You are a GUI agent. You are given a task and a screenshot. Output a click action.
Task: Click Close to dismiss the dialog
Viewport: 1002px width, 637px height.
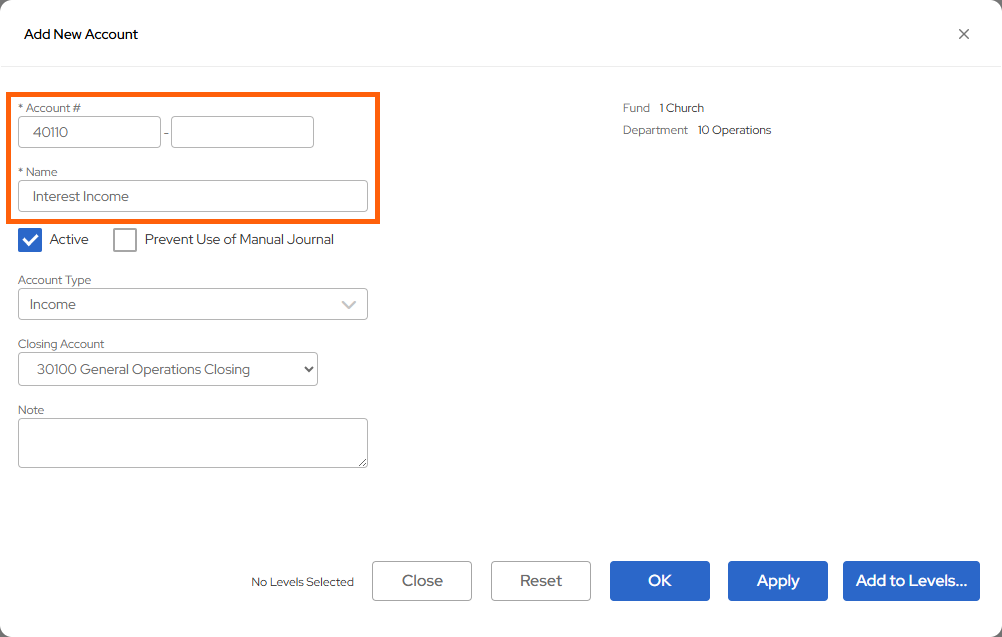(x=421, y=581)
